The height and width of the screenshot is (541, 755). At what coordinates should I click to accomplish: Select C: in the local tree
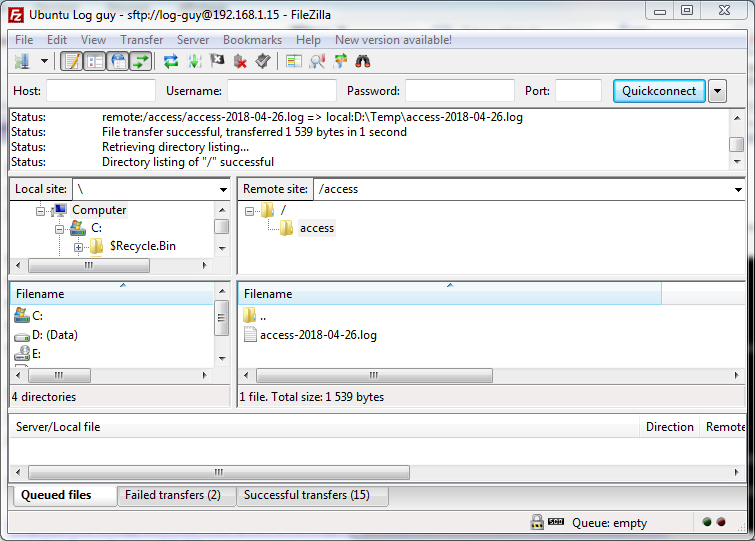96,228
